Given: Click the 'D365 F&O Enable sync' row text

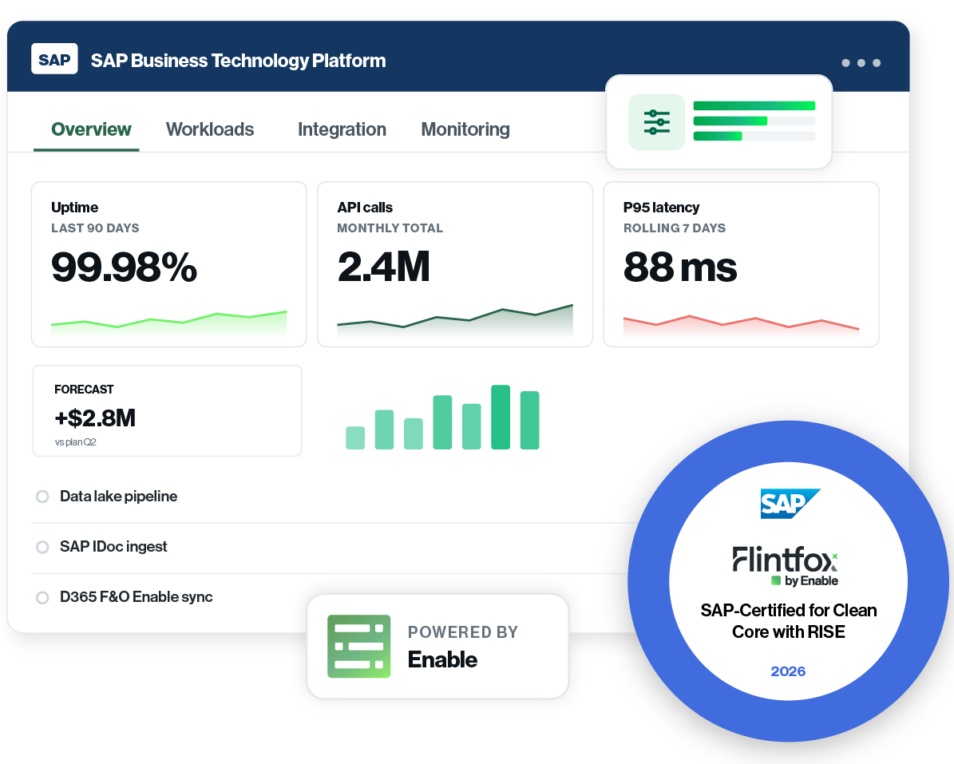Looking at the screenshot, I should pos(136,597).
